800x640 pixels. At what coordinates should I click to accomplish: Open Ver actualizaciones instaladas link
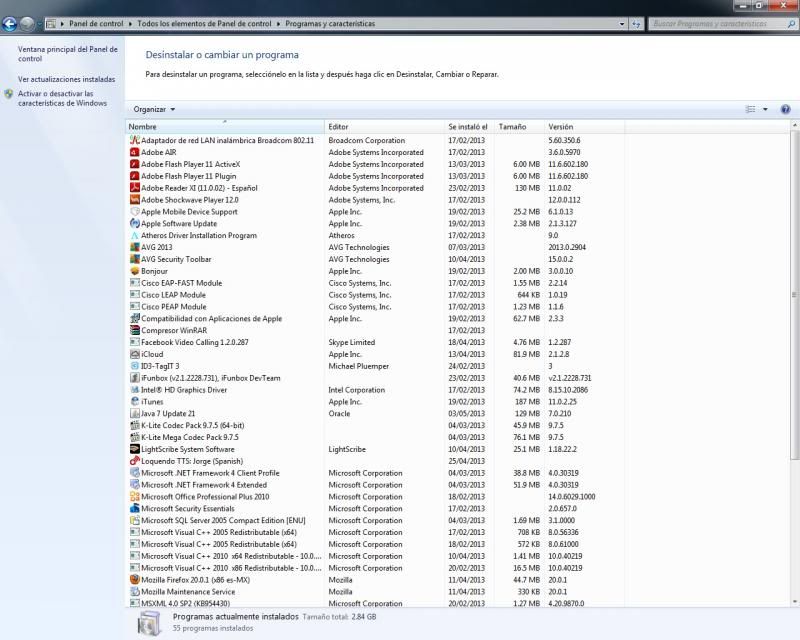pos(66,79)
